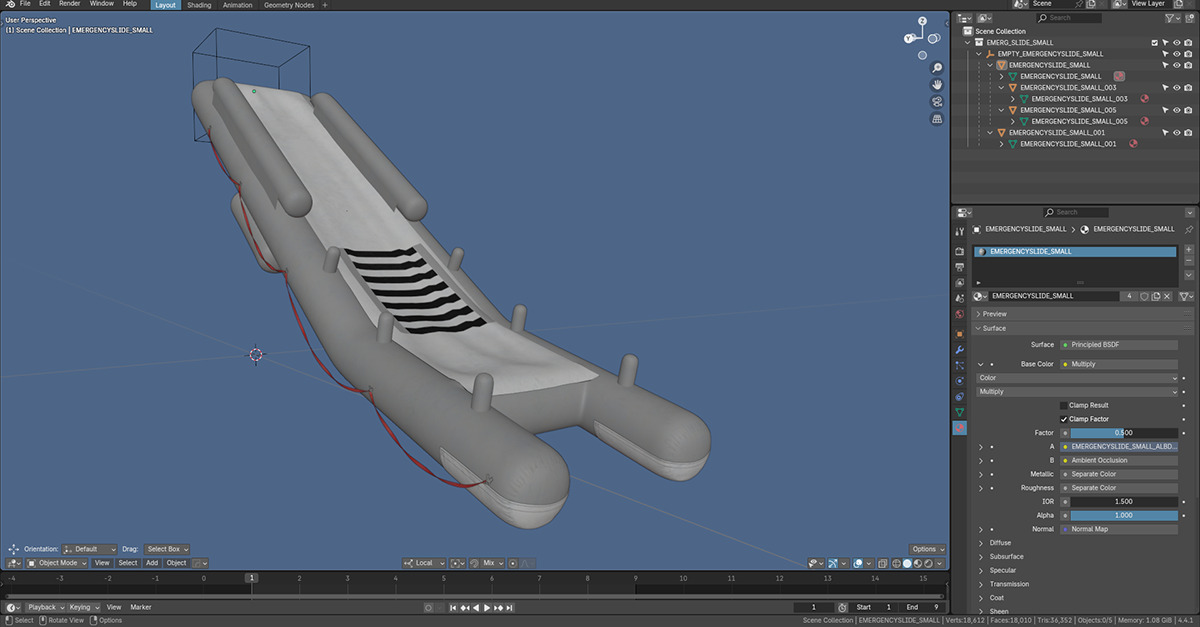Screen dimensions: 1200x627
Task: Click the Principled BSDF surface button
Action: point(1119,344)
